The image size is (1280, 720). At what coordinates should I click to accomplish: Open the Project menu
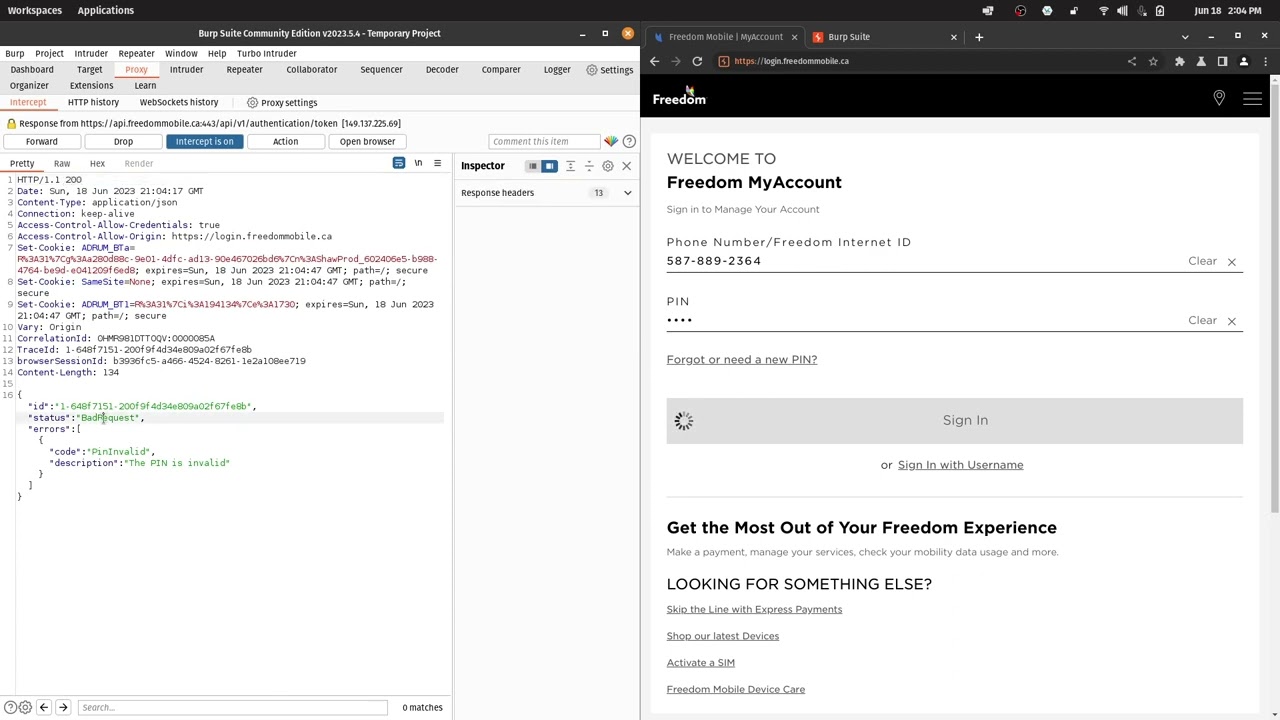(x=49, y=53)
